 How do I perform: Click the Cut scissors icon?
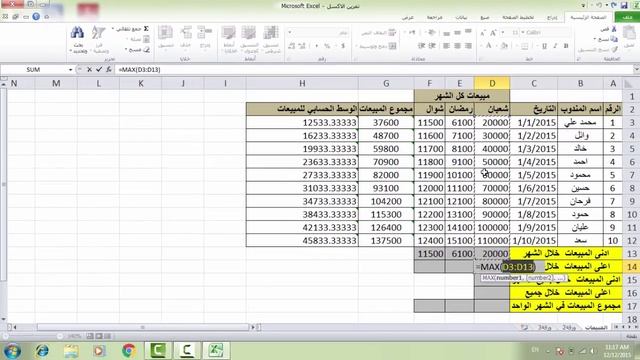pyautogui.click(x=614, y=29)
